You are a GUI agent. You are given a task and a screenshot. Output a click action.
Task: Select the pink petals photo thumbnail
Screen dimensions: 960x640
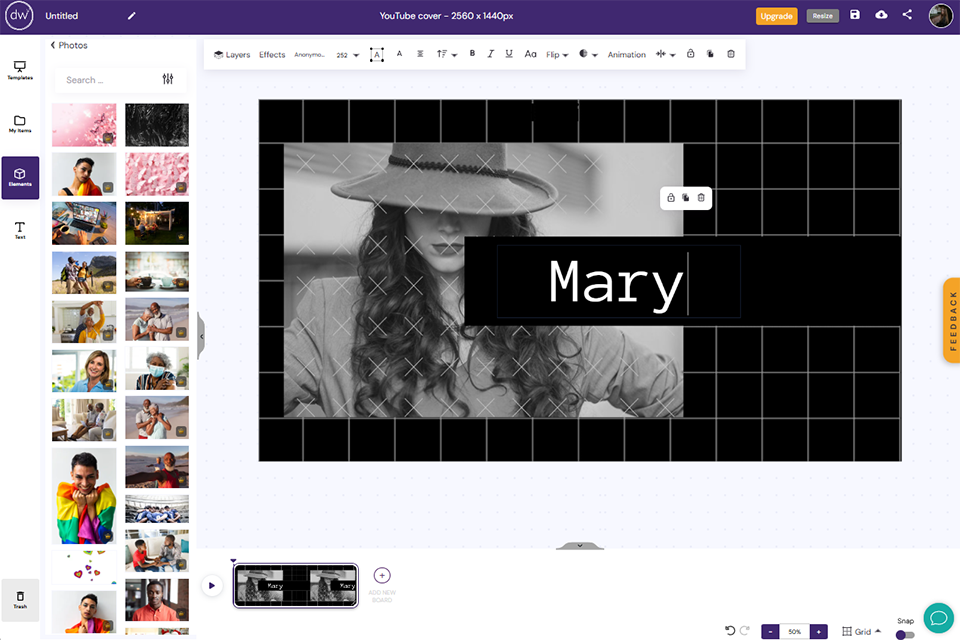[x=157, y=174]
